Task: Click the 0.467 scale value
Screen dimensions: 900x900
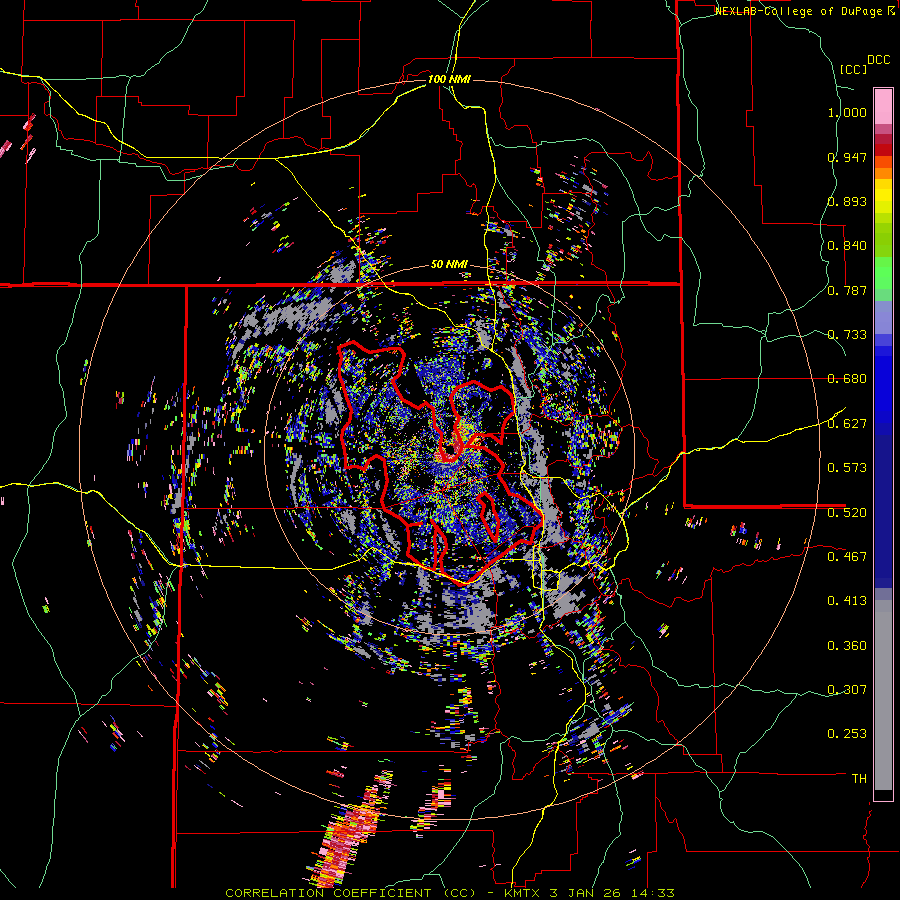Action: coord(847,557)
